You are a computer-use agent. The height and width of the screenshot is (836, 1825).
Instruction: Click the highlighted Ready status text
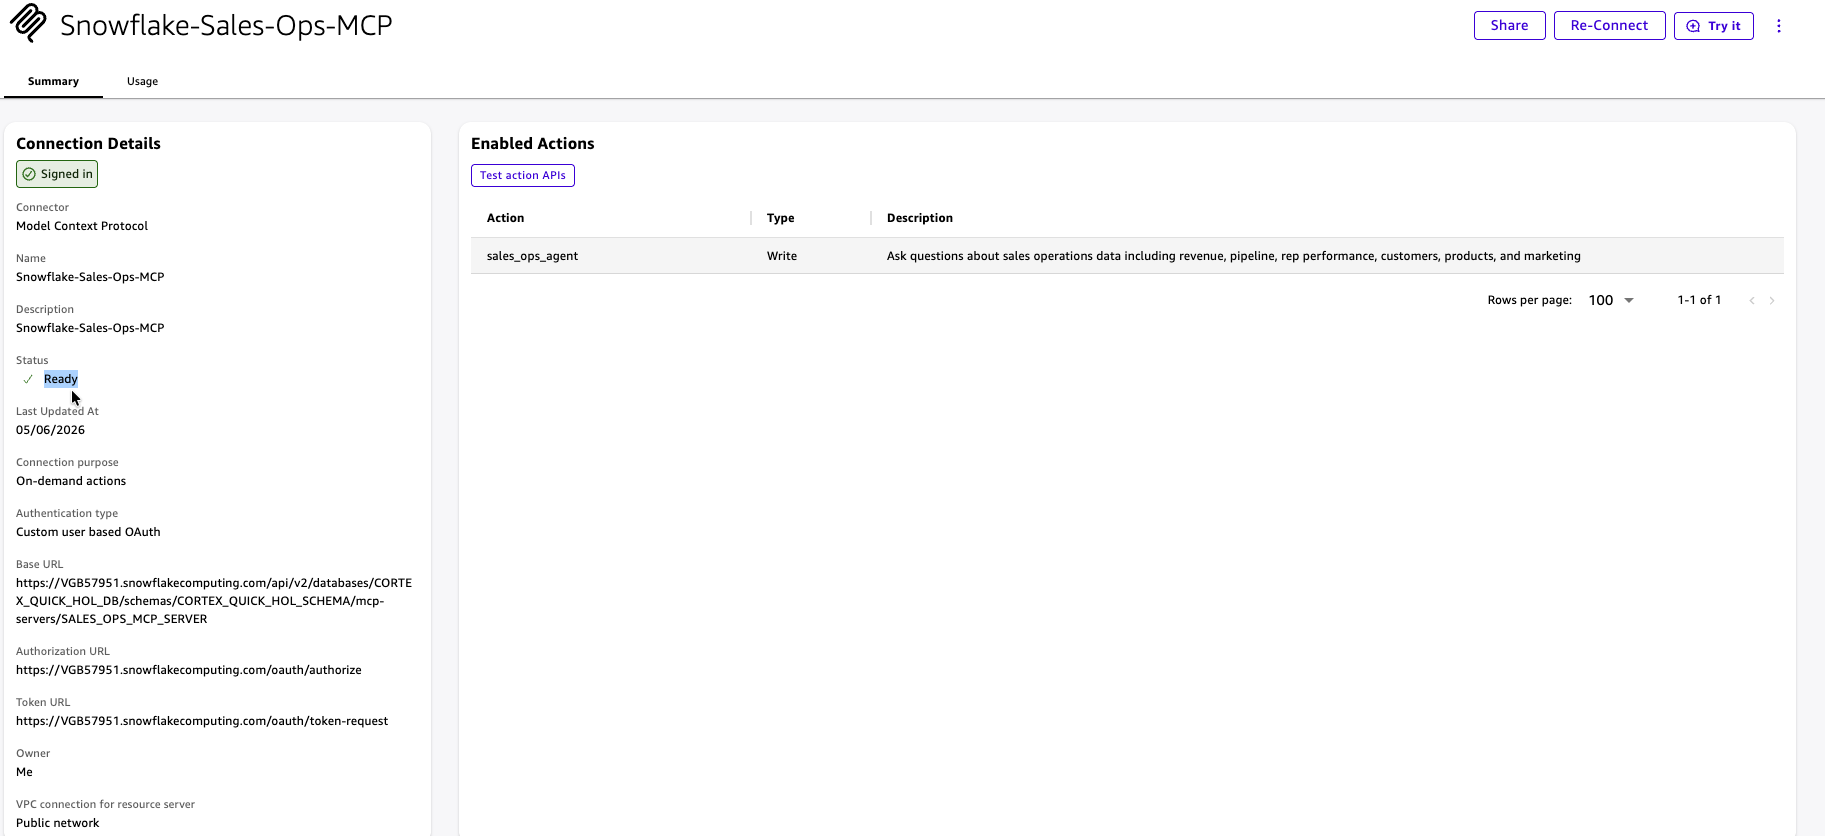point(61,379)
